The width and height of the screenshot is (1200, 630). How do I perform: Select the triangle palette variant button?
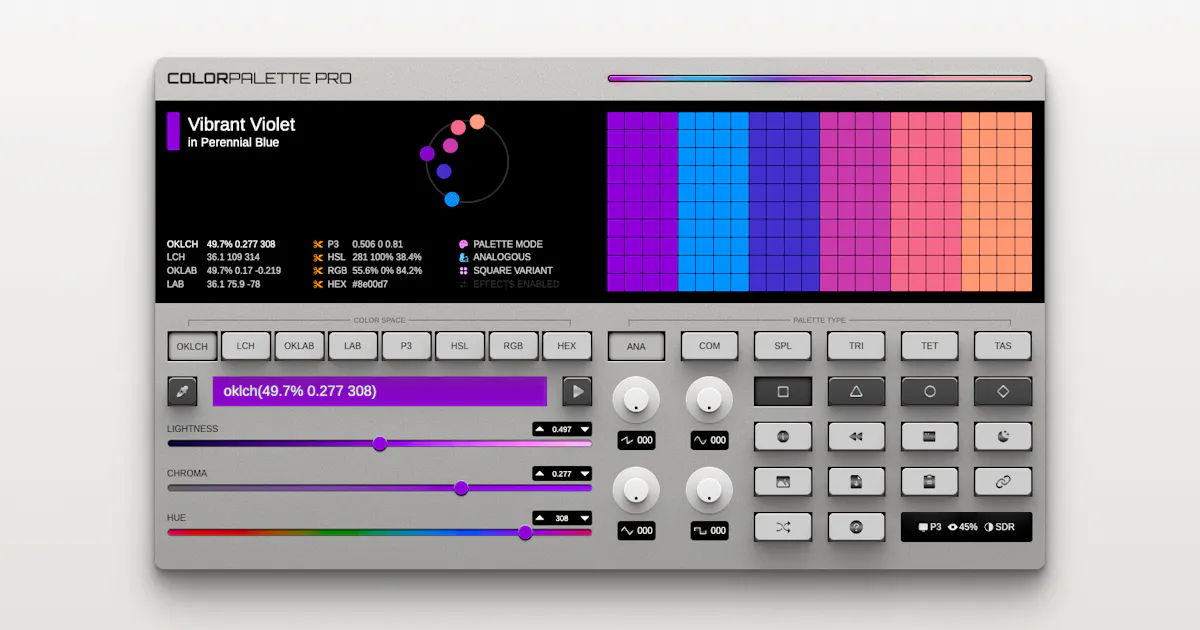[x=856, y=392]
